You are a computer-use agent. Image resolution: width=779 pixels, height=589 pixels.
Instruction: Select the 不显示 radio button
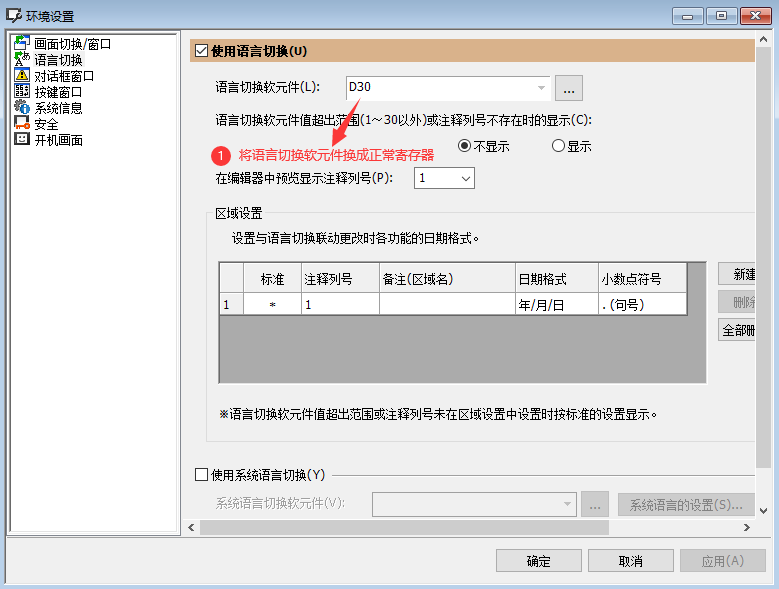coord(465,146)
